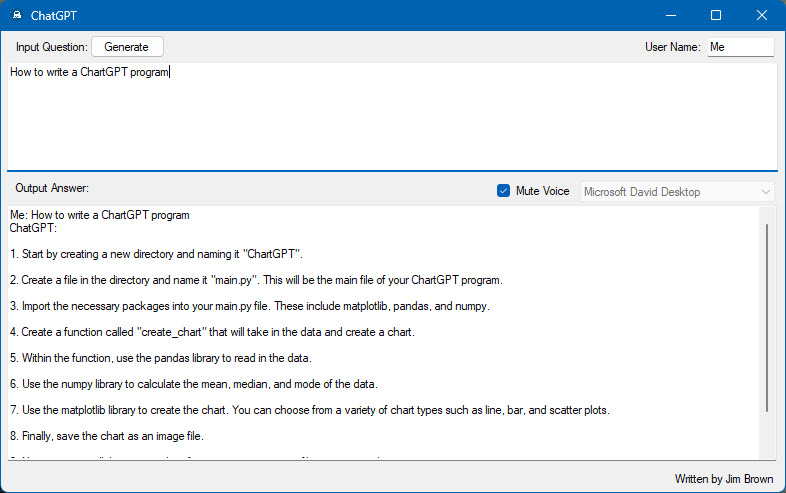Maximize the ChatGPT window
This screenshot has height=493, width=786.
point(716,16)
